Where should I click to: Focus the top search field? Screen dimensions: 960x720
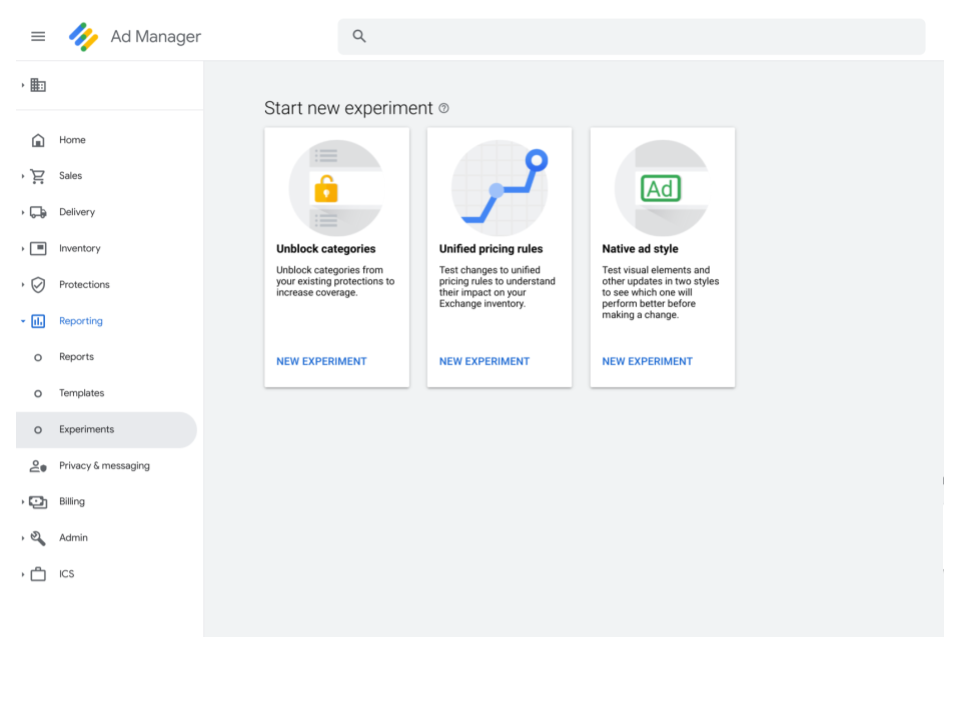pyautogui.click(x=631, y=37)
